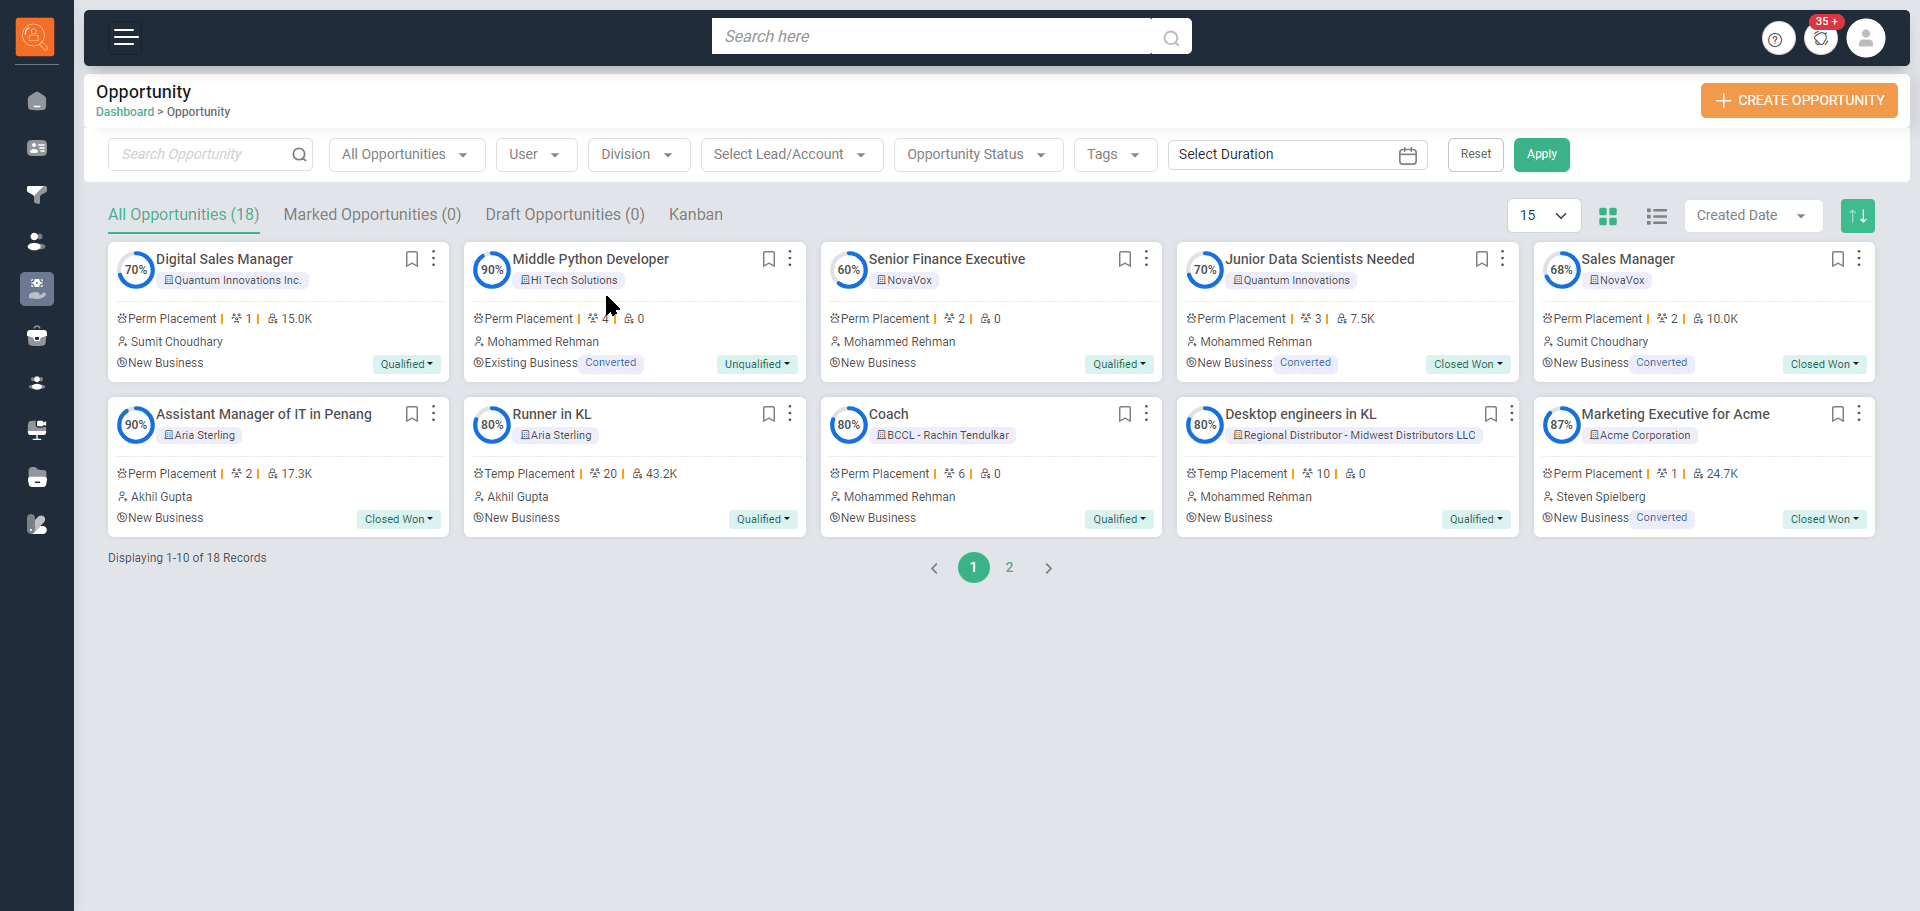The height and width of the screenshot is (911, 1920).
Task: Click the 87% progress circle on Marketing Executive
Action: [x=1560, y=425]
